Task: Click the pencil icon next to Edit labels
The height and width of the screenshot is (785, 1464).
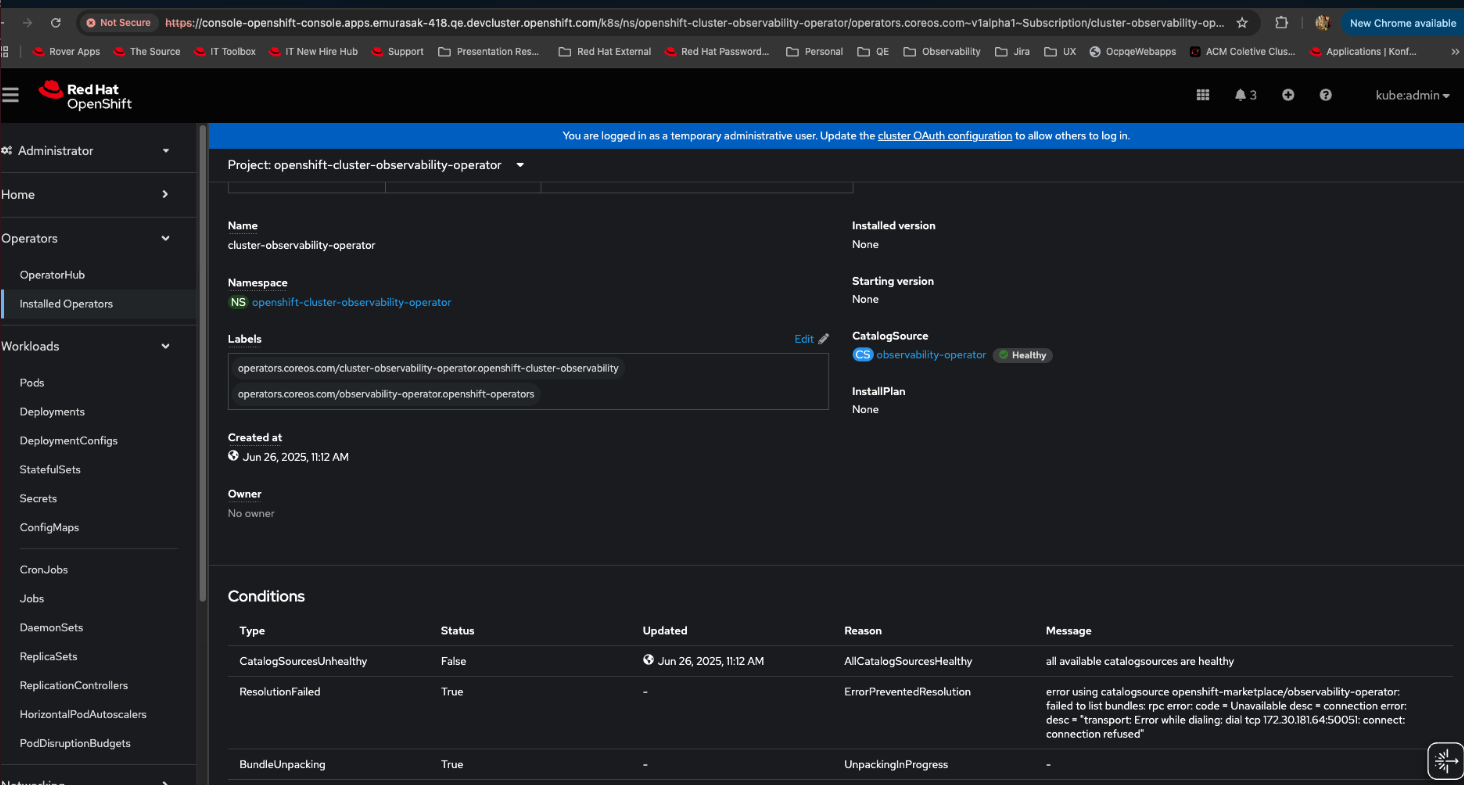Action: coord(823,339)
